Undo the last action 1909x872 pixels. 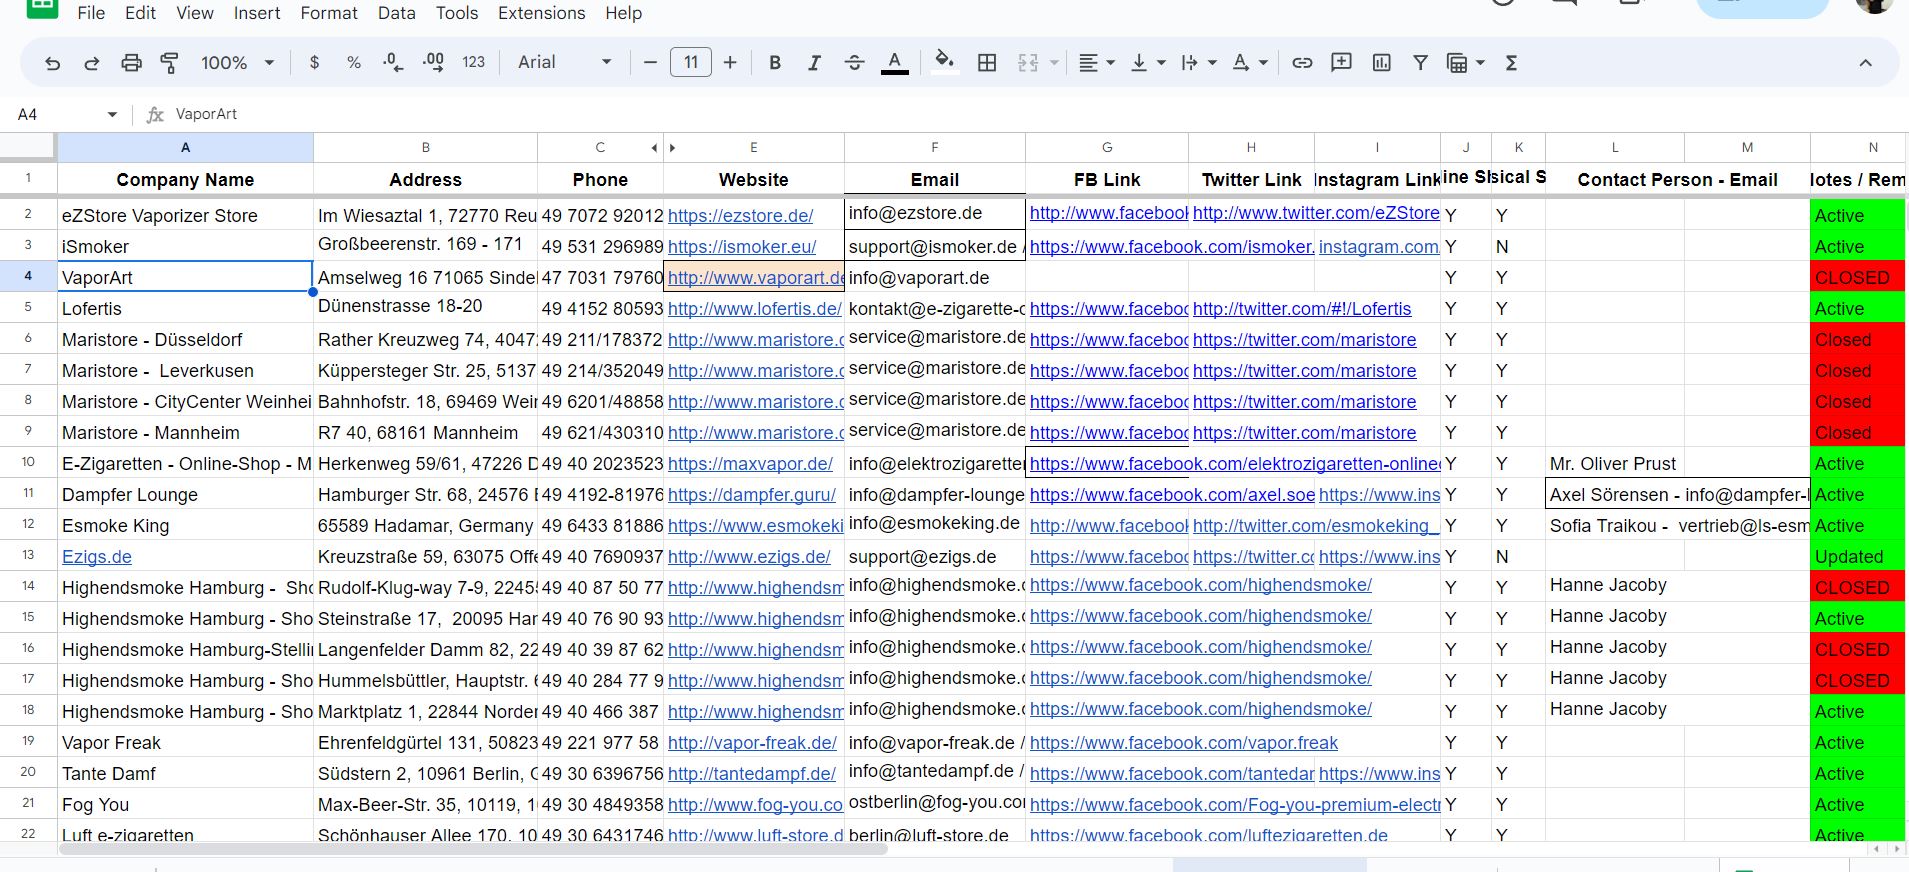pyautogui.click(x=53, y=63)
